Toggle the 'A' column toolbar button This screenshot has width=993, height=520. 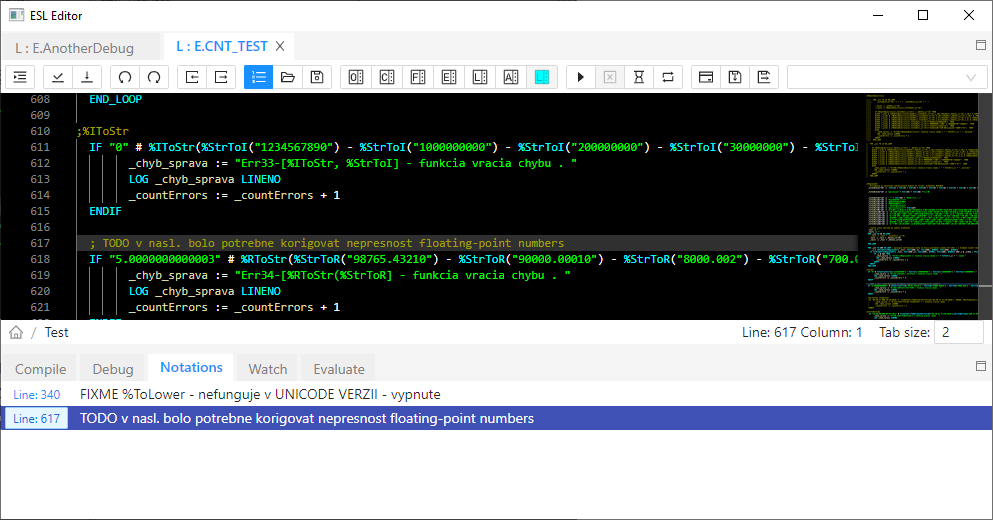(511, 77)
